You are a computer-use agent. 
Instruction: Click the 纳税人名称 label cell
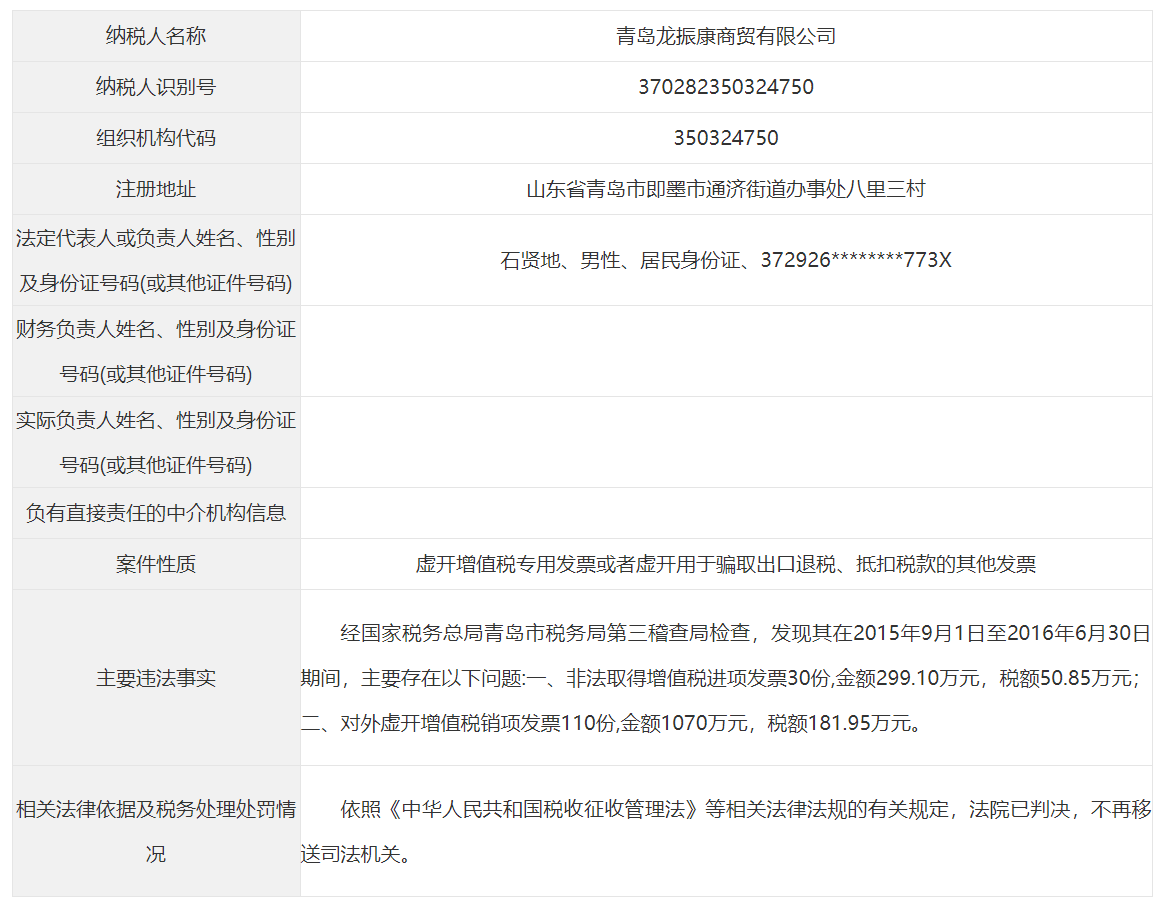[x=156, y=37]
